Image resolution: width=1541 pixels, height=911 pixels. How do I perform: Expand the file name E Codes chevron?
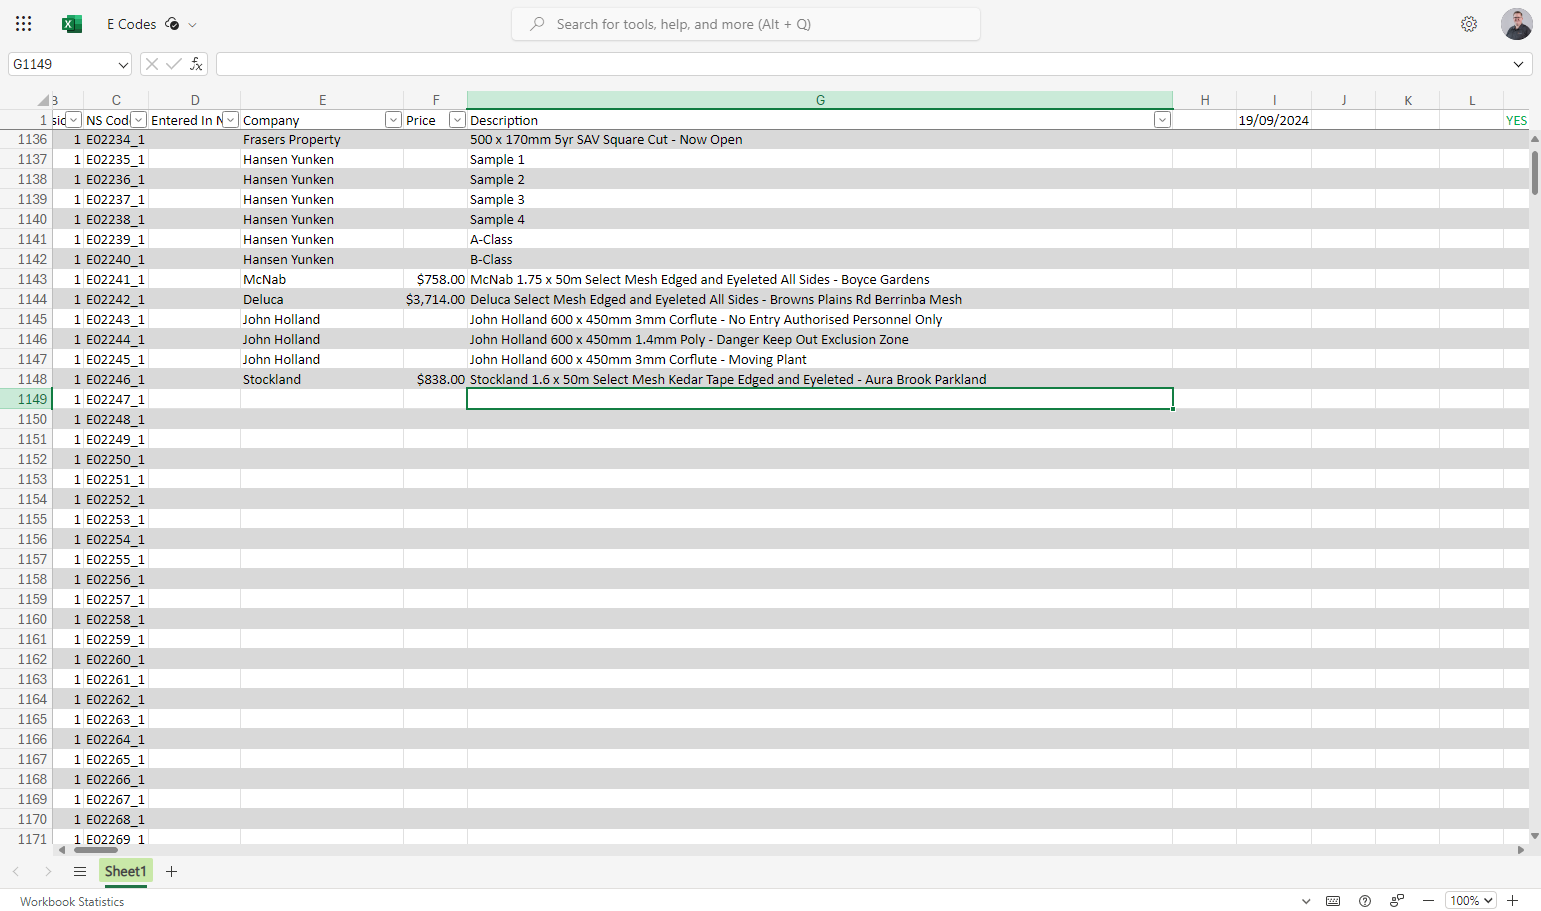point(193,25)
